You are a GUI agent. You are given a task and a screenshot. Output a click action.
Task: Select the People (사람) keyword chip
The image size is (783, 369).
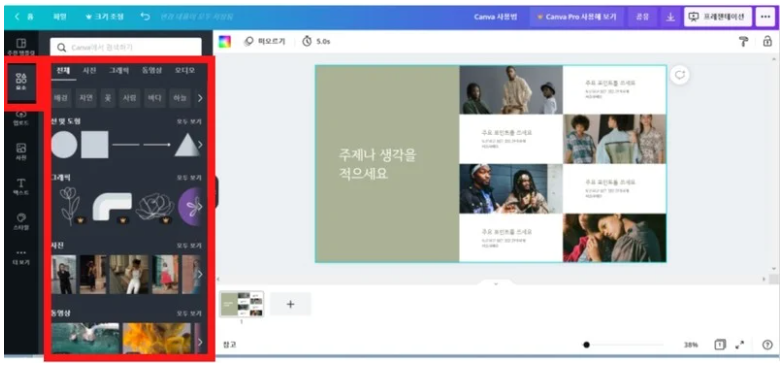coord(129,98)
